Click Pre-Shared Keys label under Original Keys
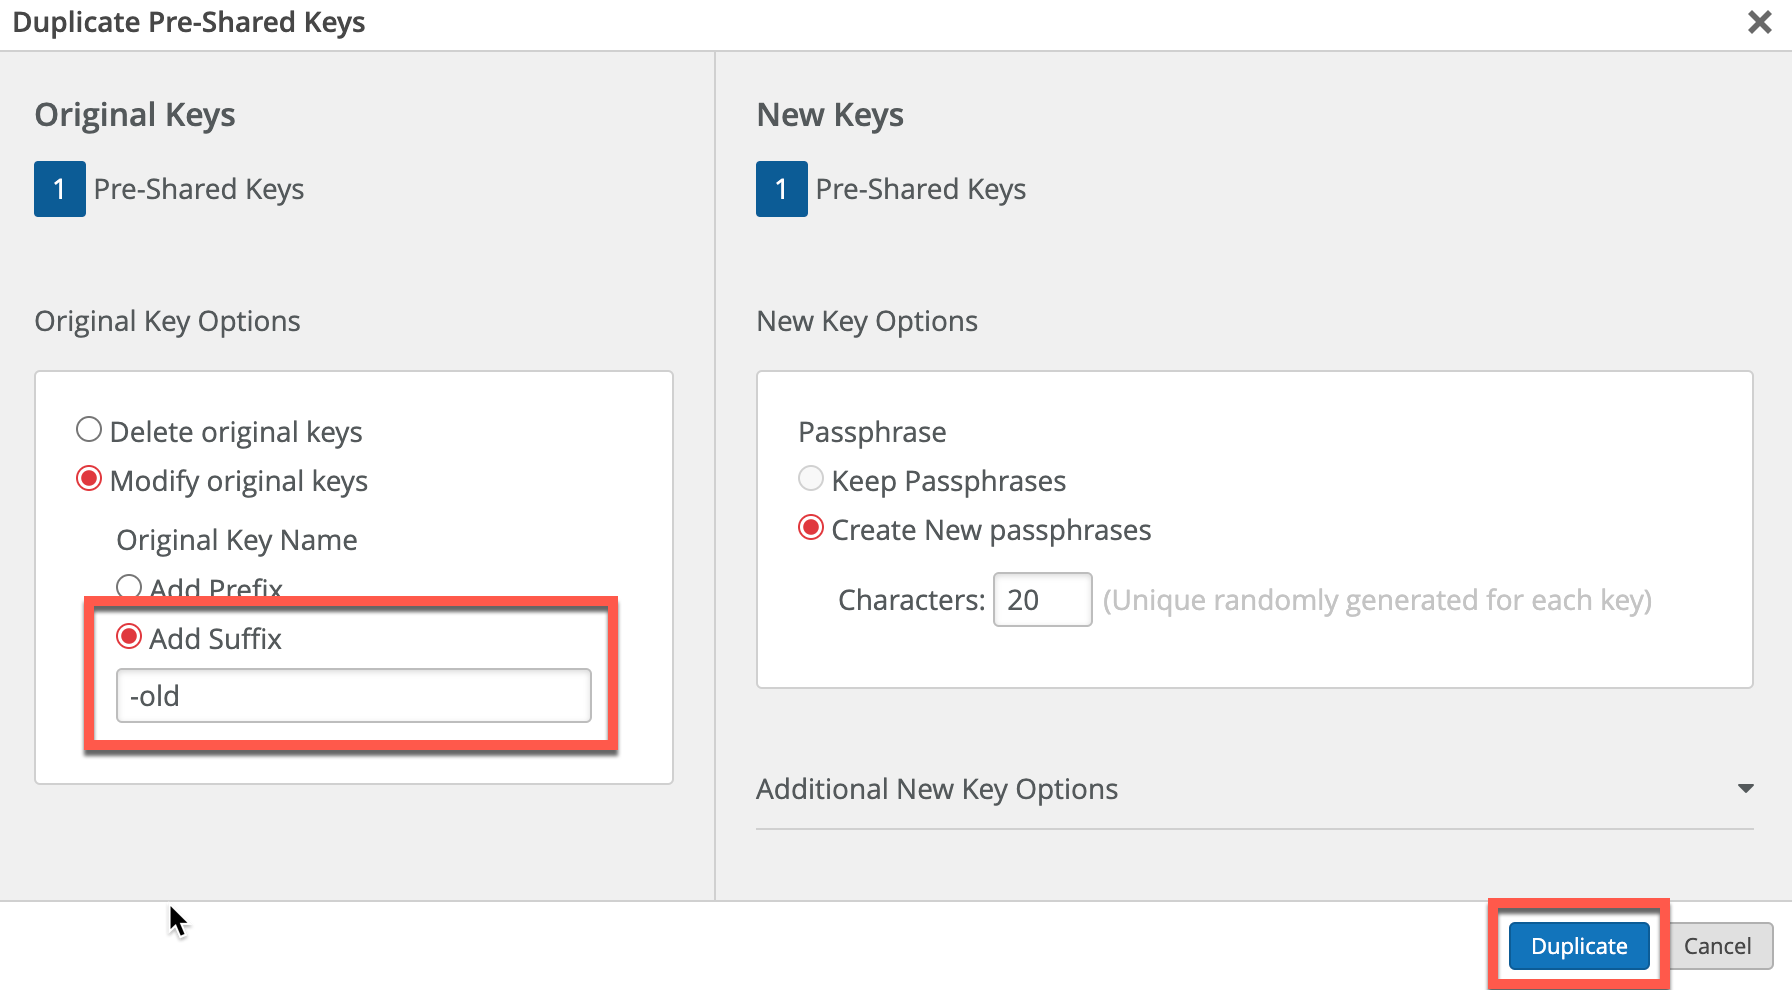 (x=199, y=189)
